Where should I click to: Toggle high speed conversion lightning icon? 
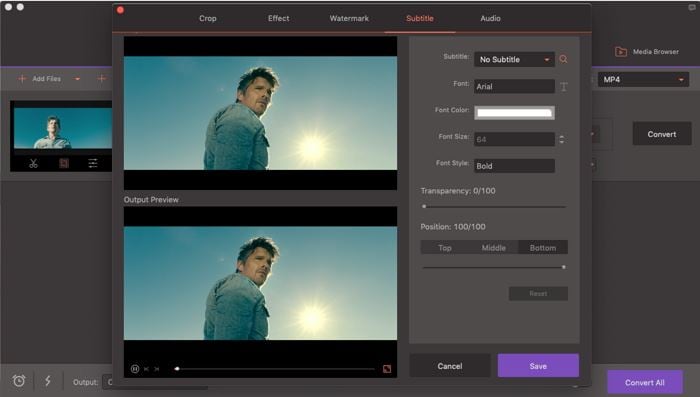click(48, 381)
